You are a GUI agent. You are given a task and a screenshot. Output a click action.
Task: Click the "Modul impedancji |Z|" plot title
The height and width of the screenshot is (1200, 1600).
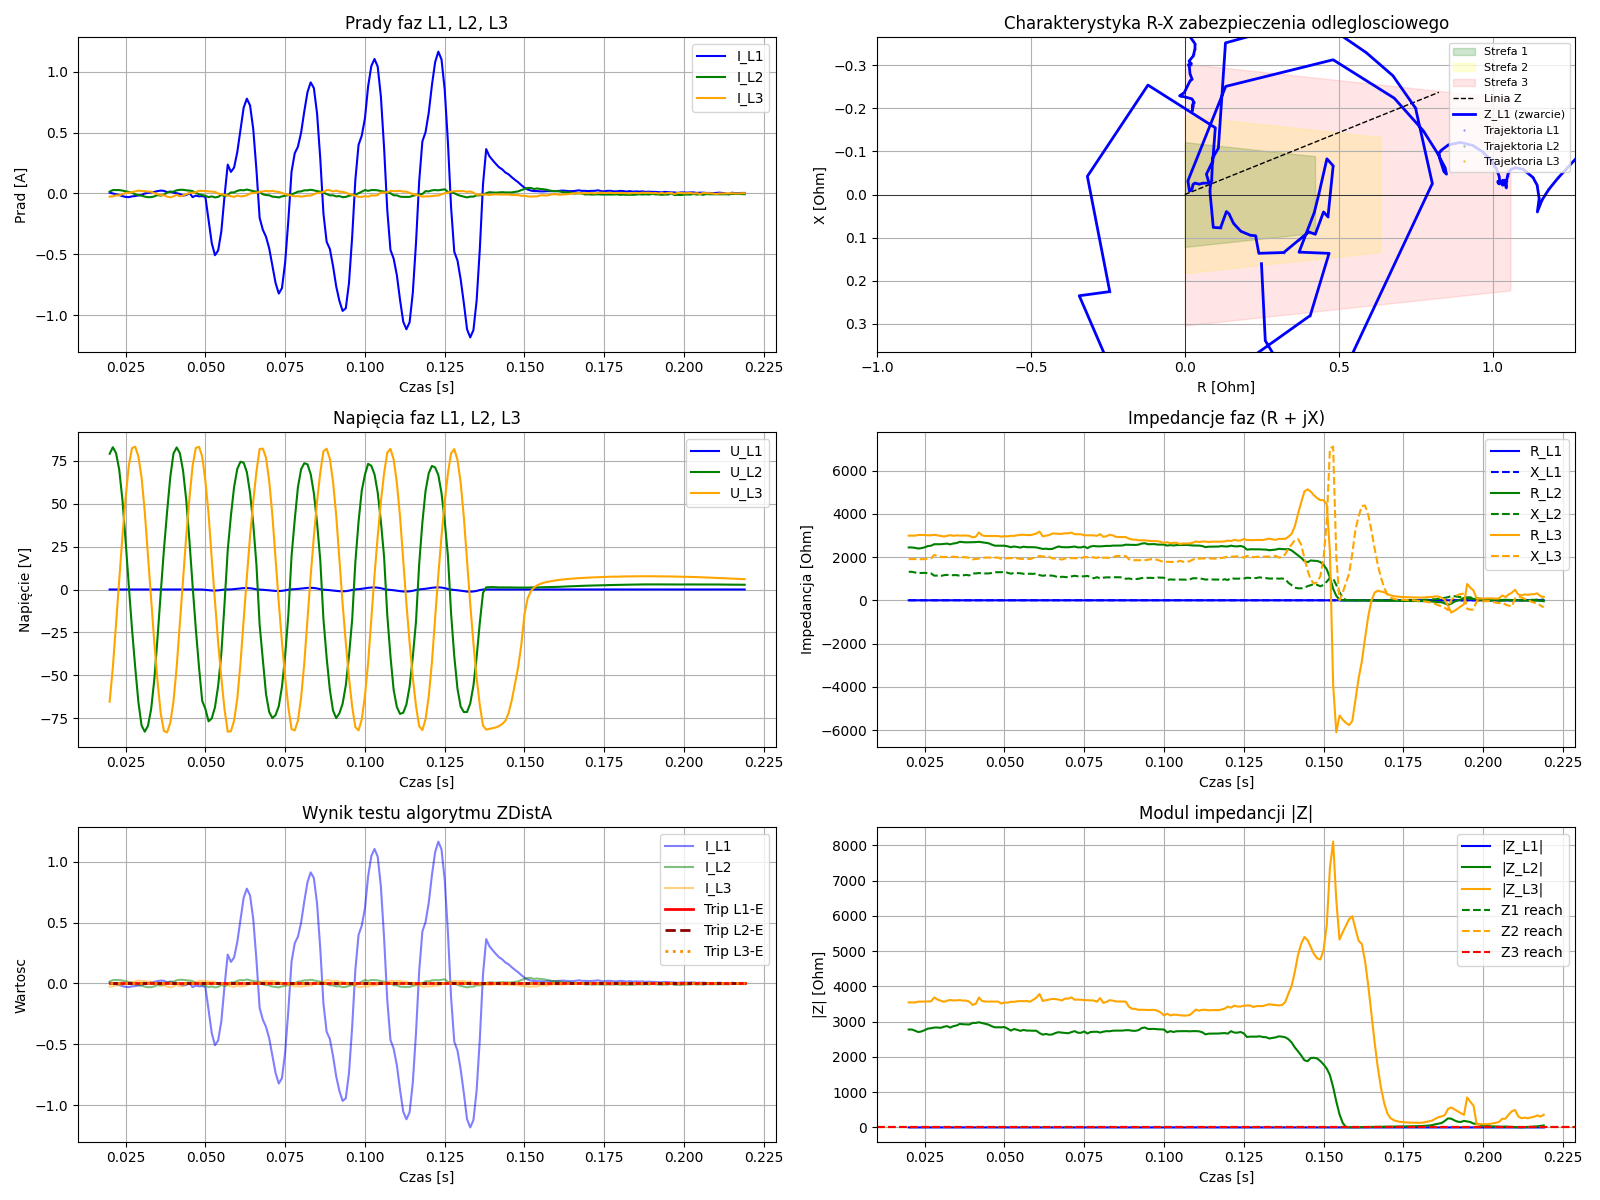[x=1226, y=813]
